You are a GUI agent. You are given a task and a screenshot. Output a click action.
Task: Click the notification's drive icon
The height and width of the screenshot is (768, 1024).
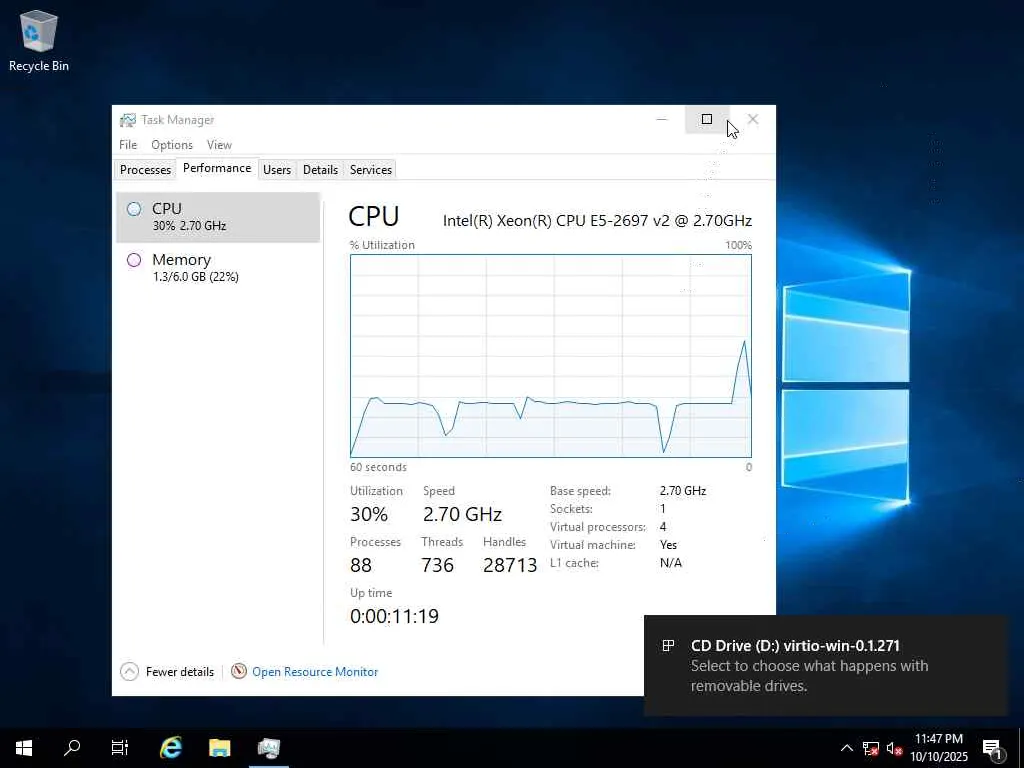[x=668, y=645]
